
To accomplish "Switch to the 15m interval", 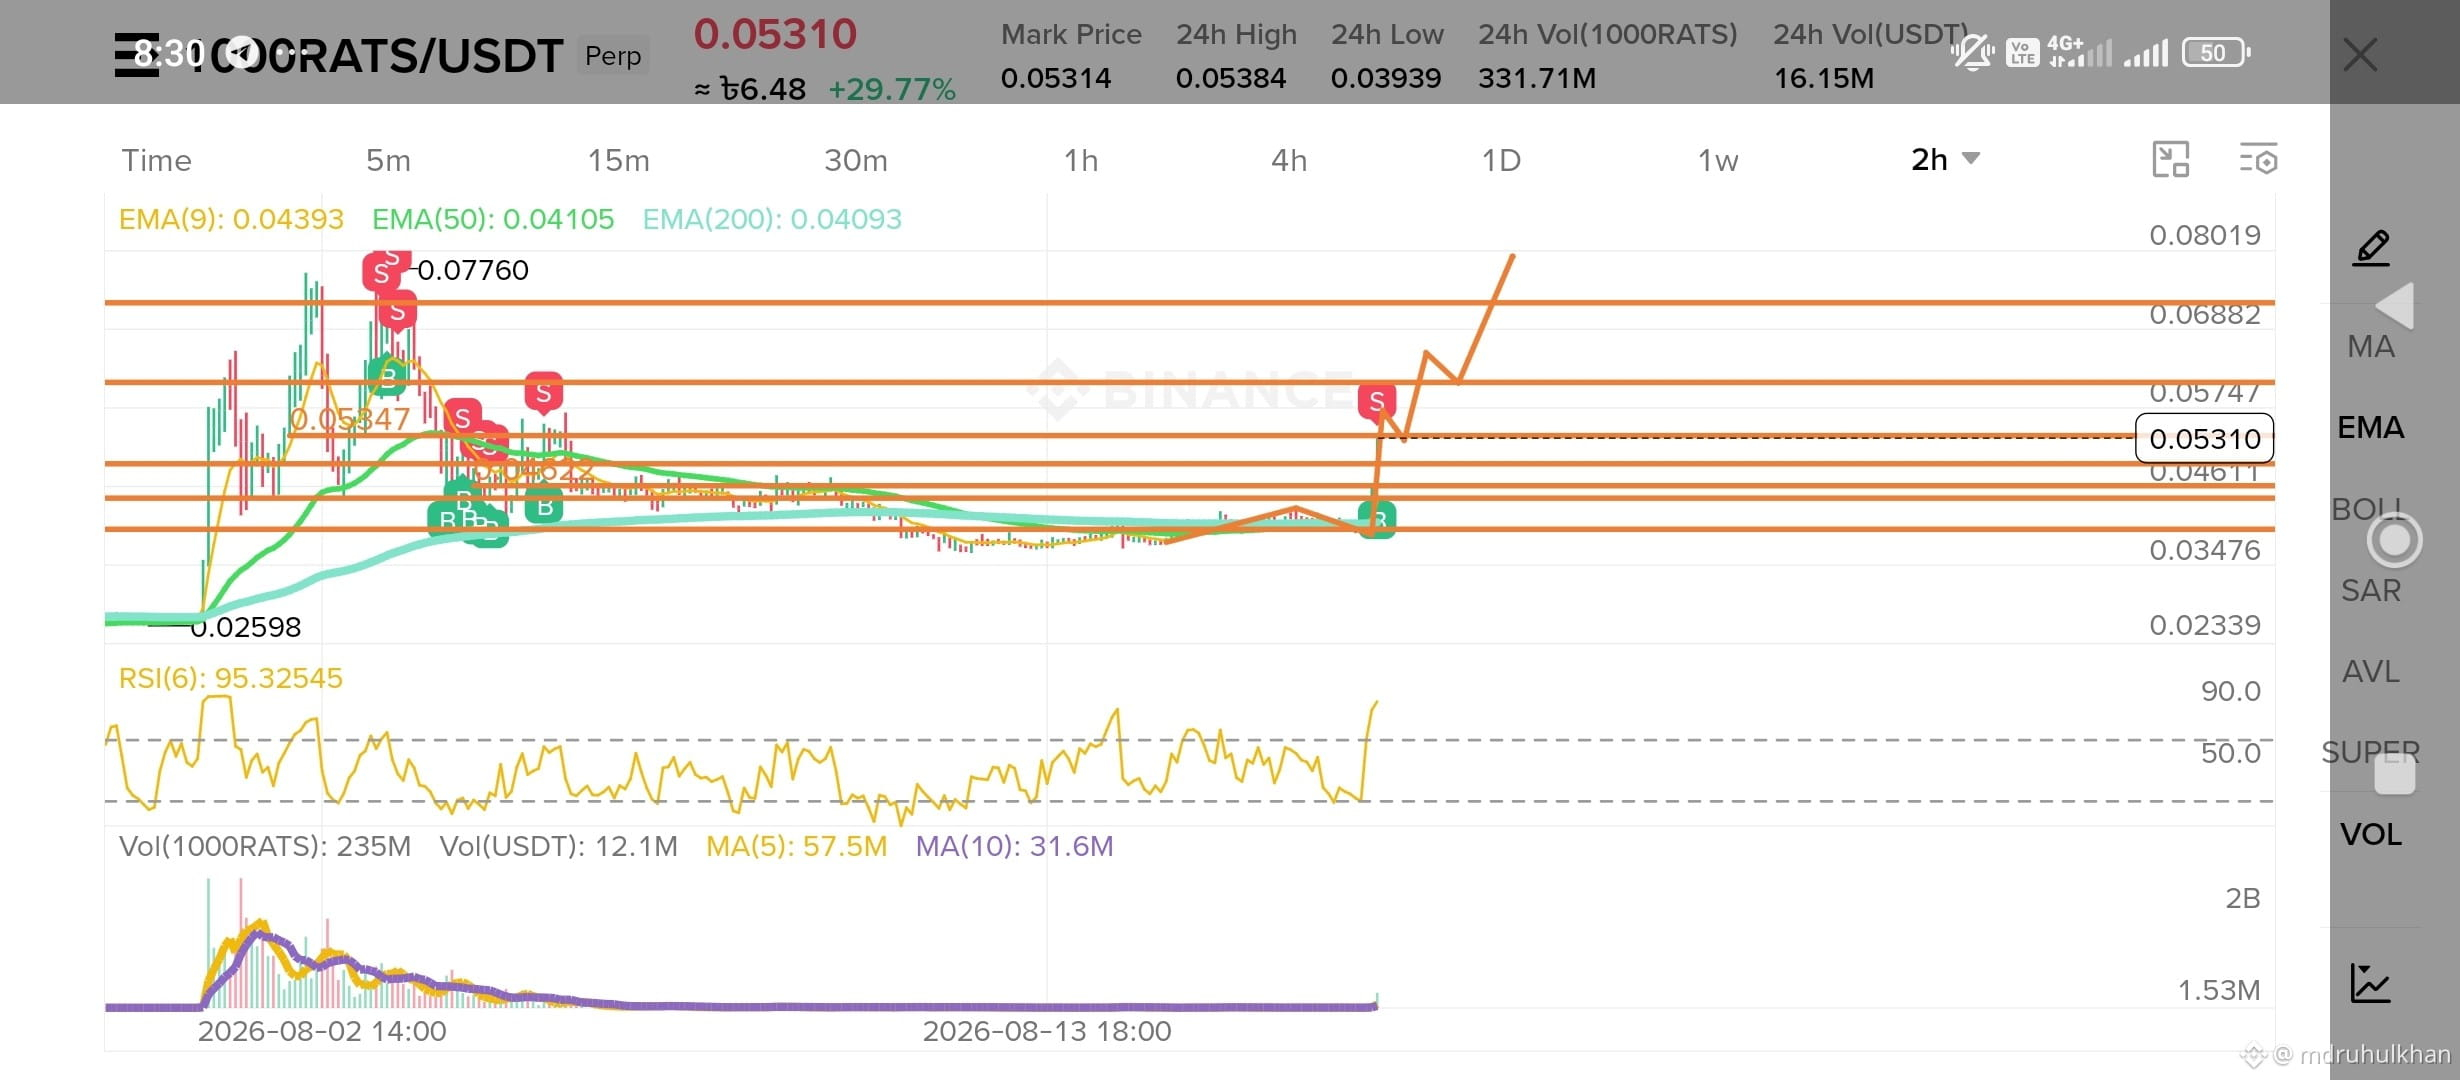I will click(x=618, y=160).
